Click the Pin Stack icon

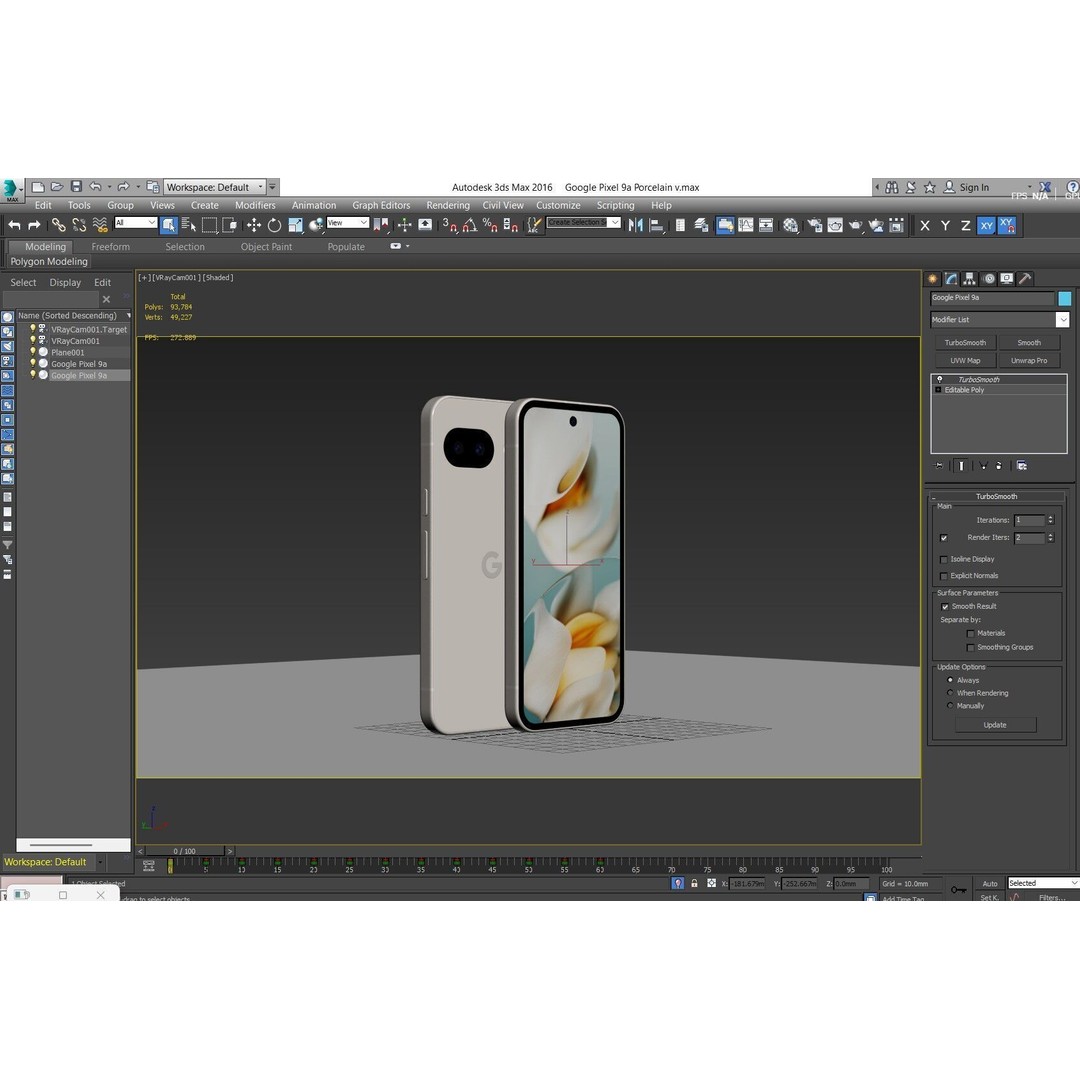939,466
